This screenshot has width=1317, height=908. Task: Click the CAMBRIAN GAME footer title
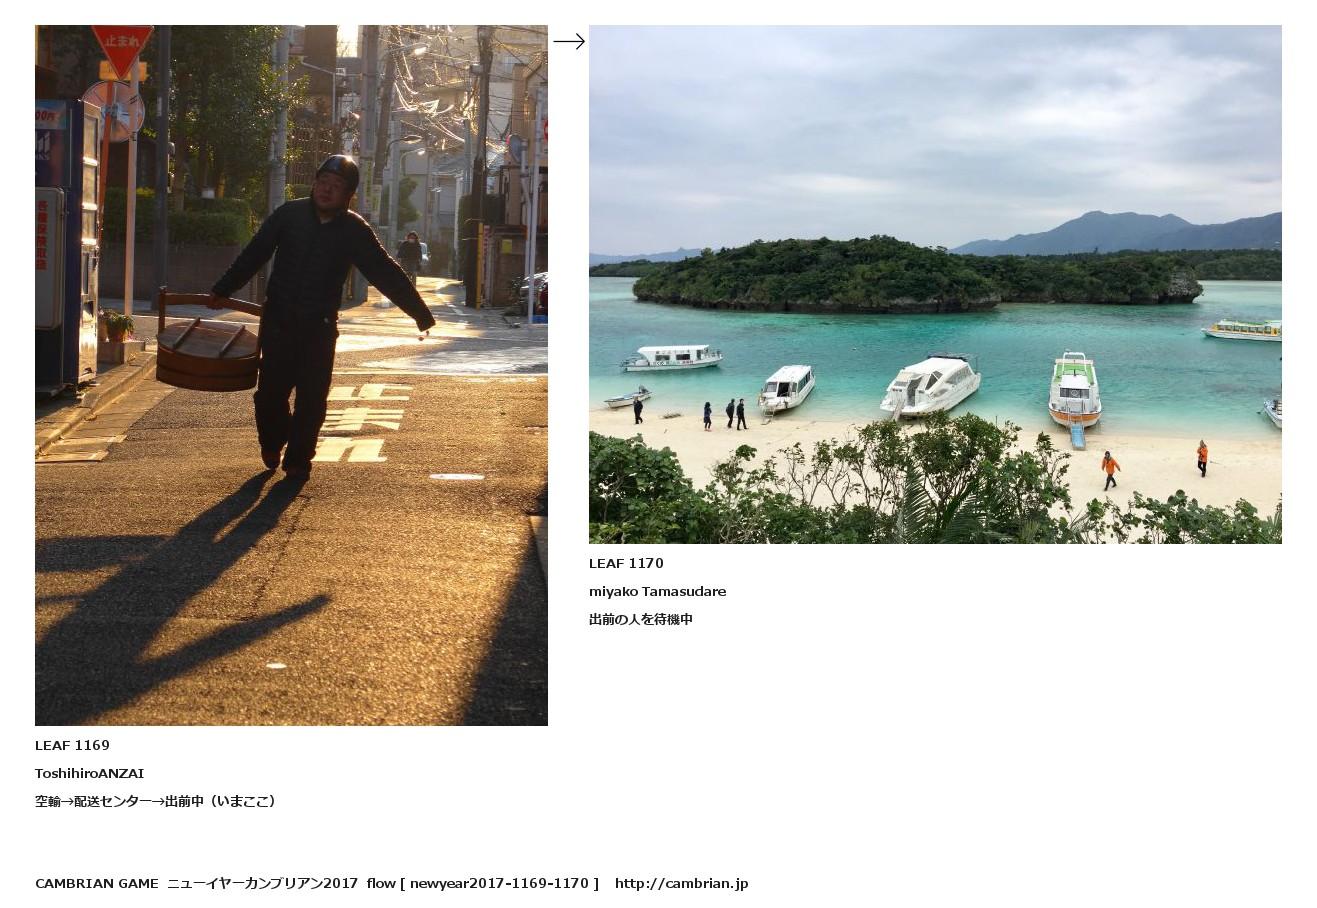click(x=96, y=883)
